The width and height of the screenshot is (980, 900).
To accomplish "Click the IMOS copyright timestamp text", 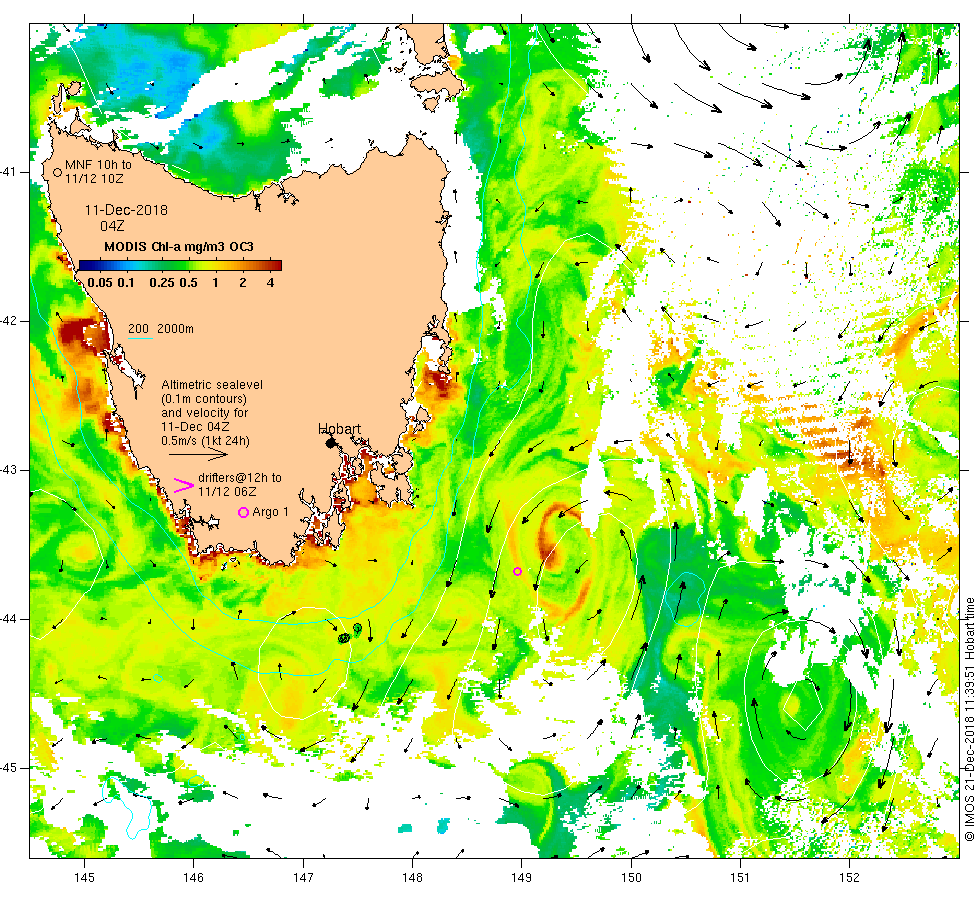I will tap(969, 719).
